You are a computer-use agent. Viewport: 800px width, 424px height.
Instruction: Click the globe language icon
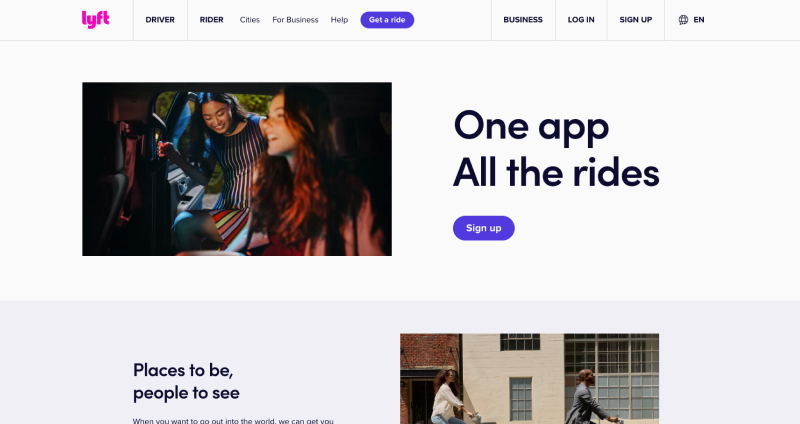683,20
